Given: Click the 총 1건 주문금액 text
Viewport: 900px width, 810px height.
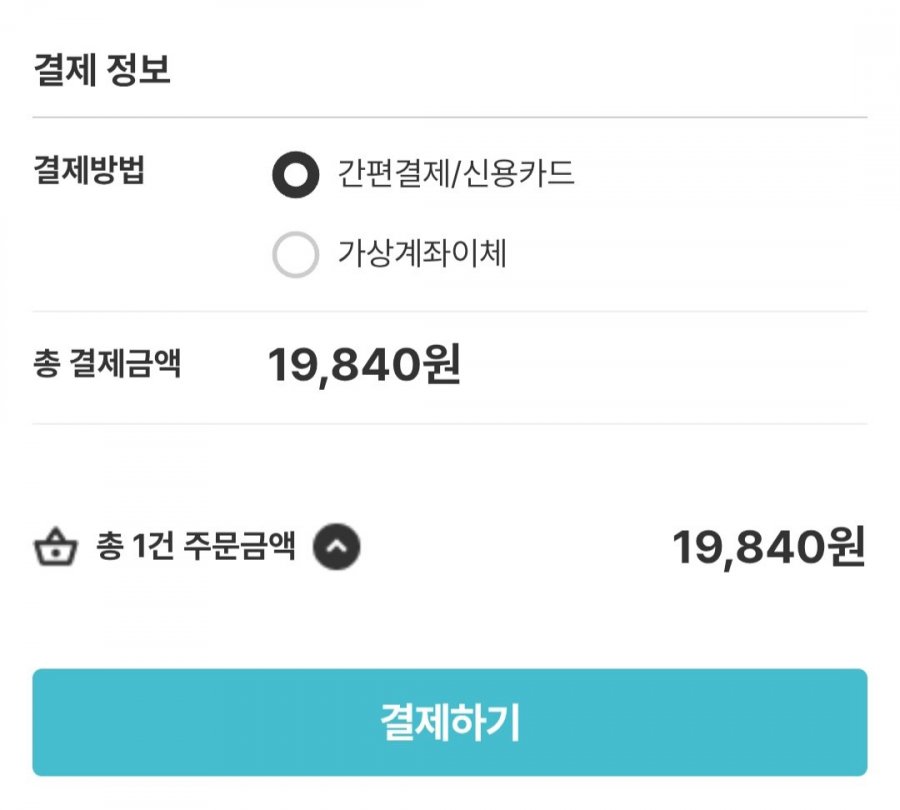Looking at the screenshot, I should (x=196, y=547).
